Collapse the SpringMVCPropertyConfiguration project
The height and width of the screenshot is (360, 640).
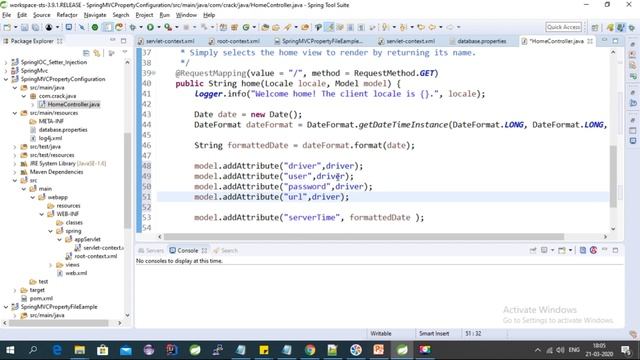pyautogui.click(x=6, y=79)
